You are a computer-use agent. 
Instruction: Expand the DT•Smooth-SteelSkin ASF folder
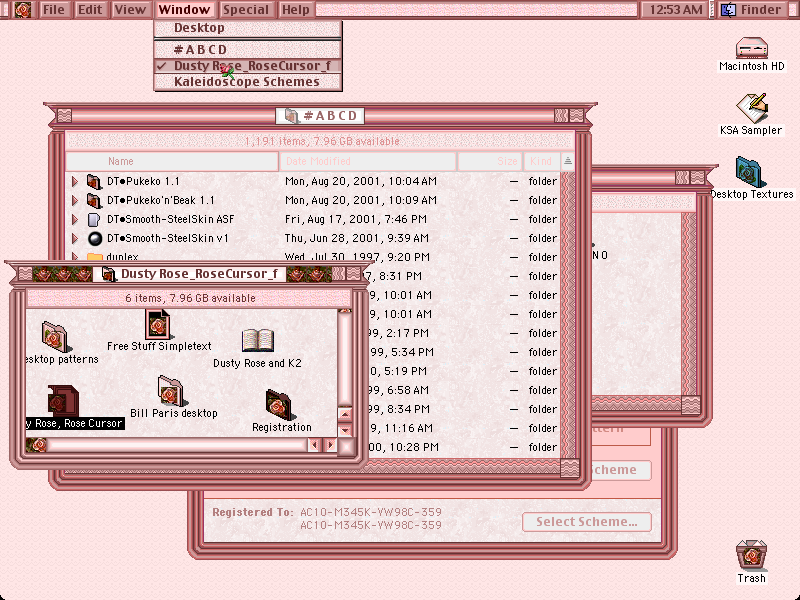point(74,219)
